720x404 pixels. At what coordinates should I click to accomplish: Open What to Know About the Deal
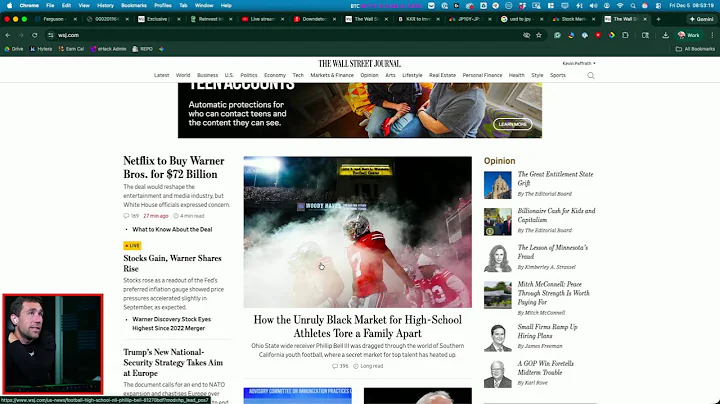172,229
